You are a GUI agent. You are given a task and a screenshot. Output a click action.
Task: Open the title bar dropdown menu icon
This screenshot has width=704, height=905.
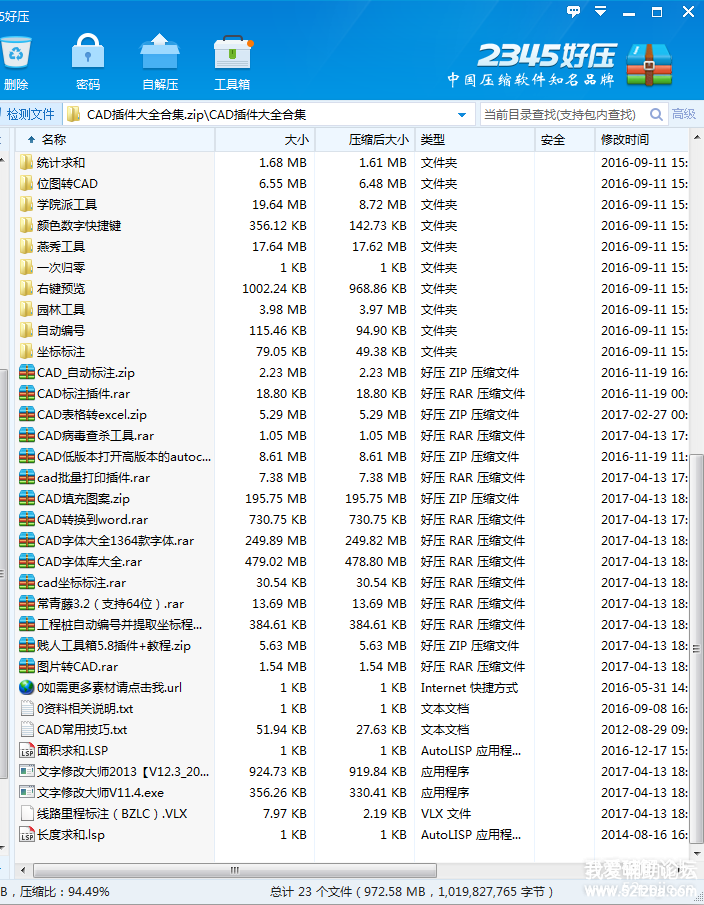pyautogui.click(x=601, y=11)
